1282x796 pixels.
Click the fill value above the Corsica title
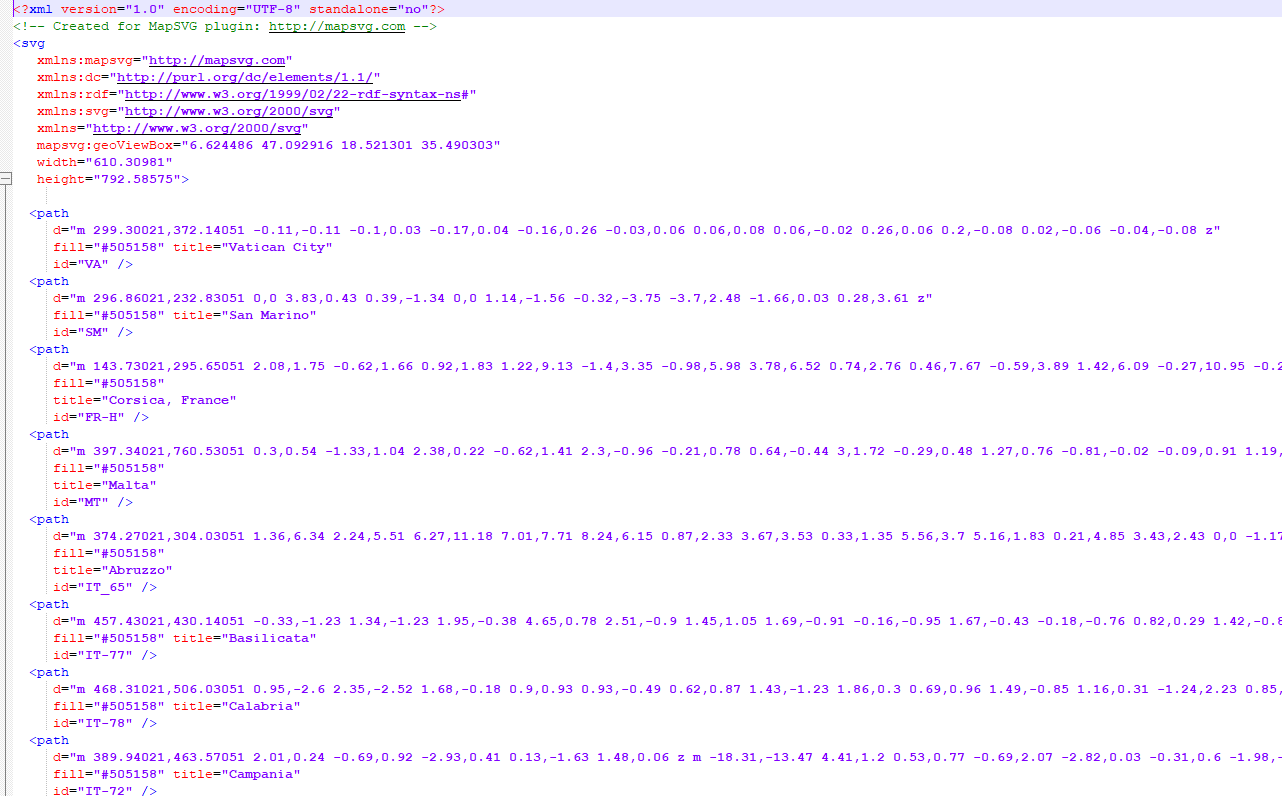tap(129, 383)
